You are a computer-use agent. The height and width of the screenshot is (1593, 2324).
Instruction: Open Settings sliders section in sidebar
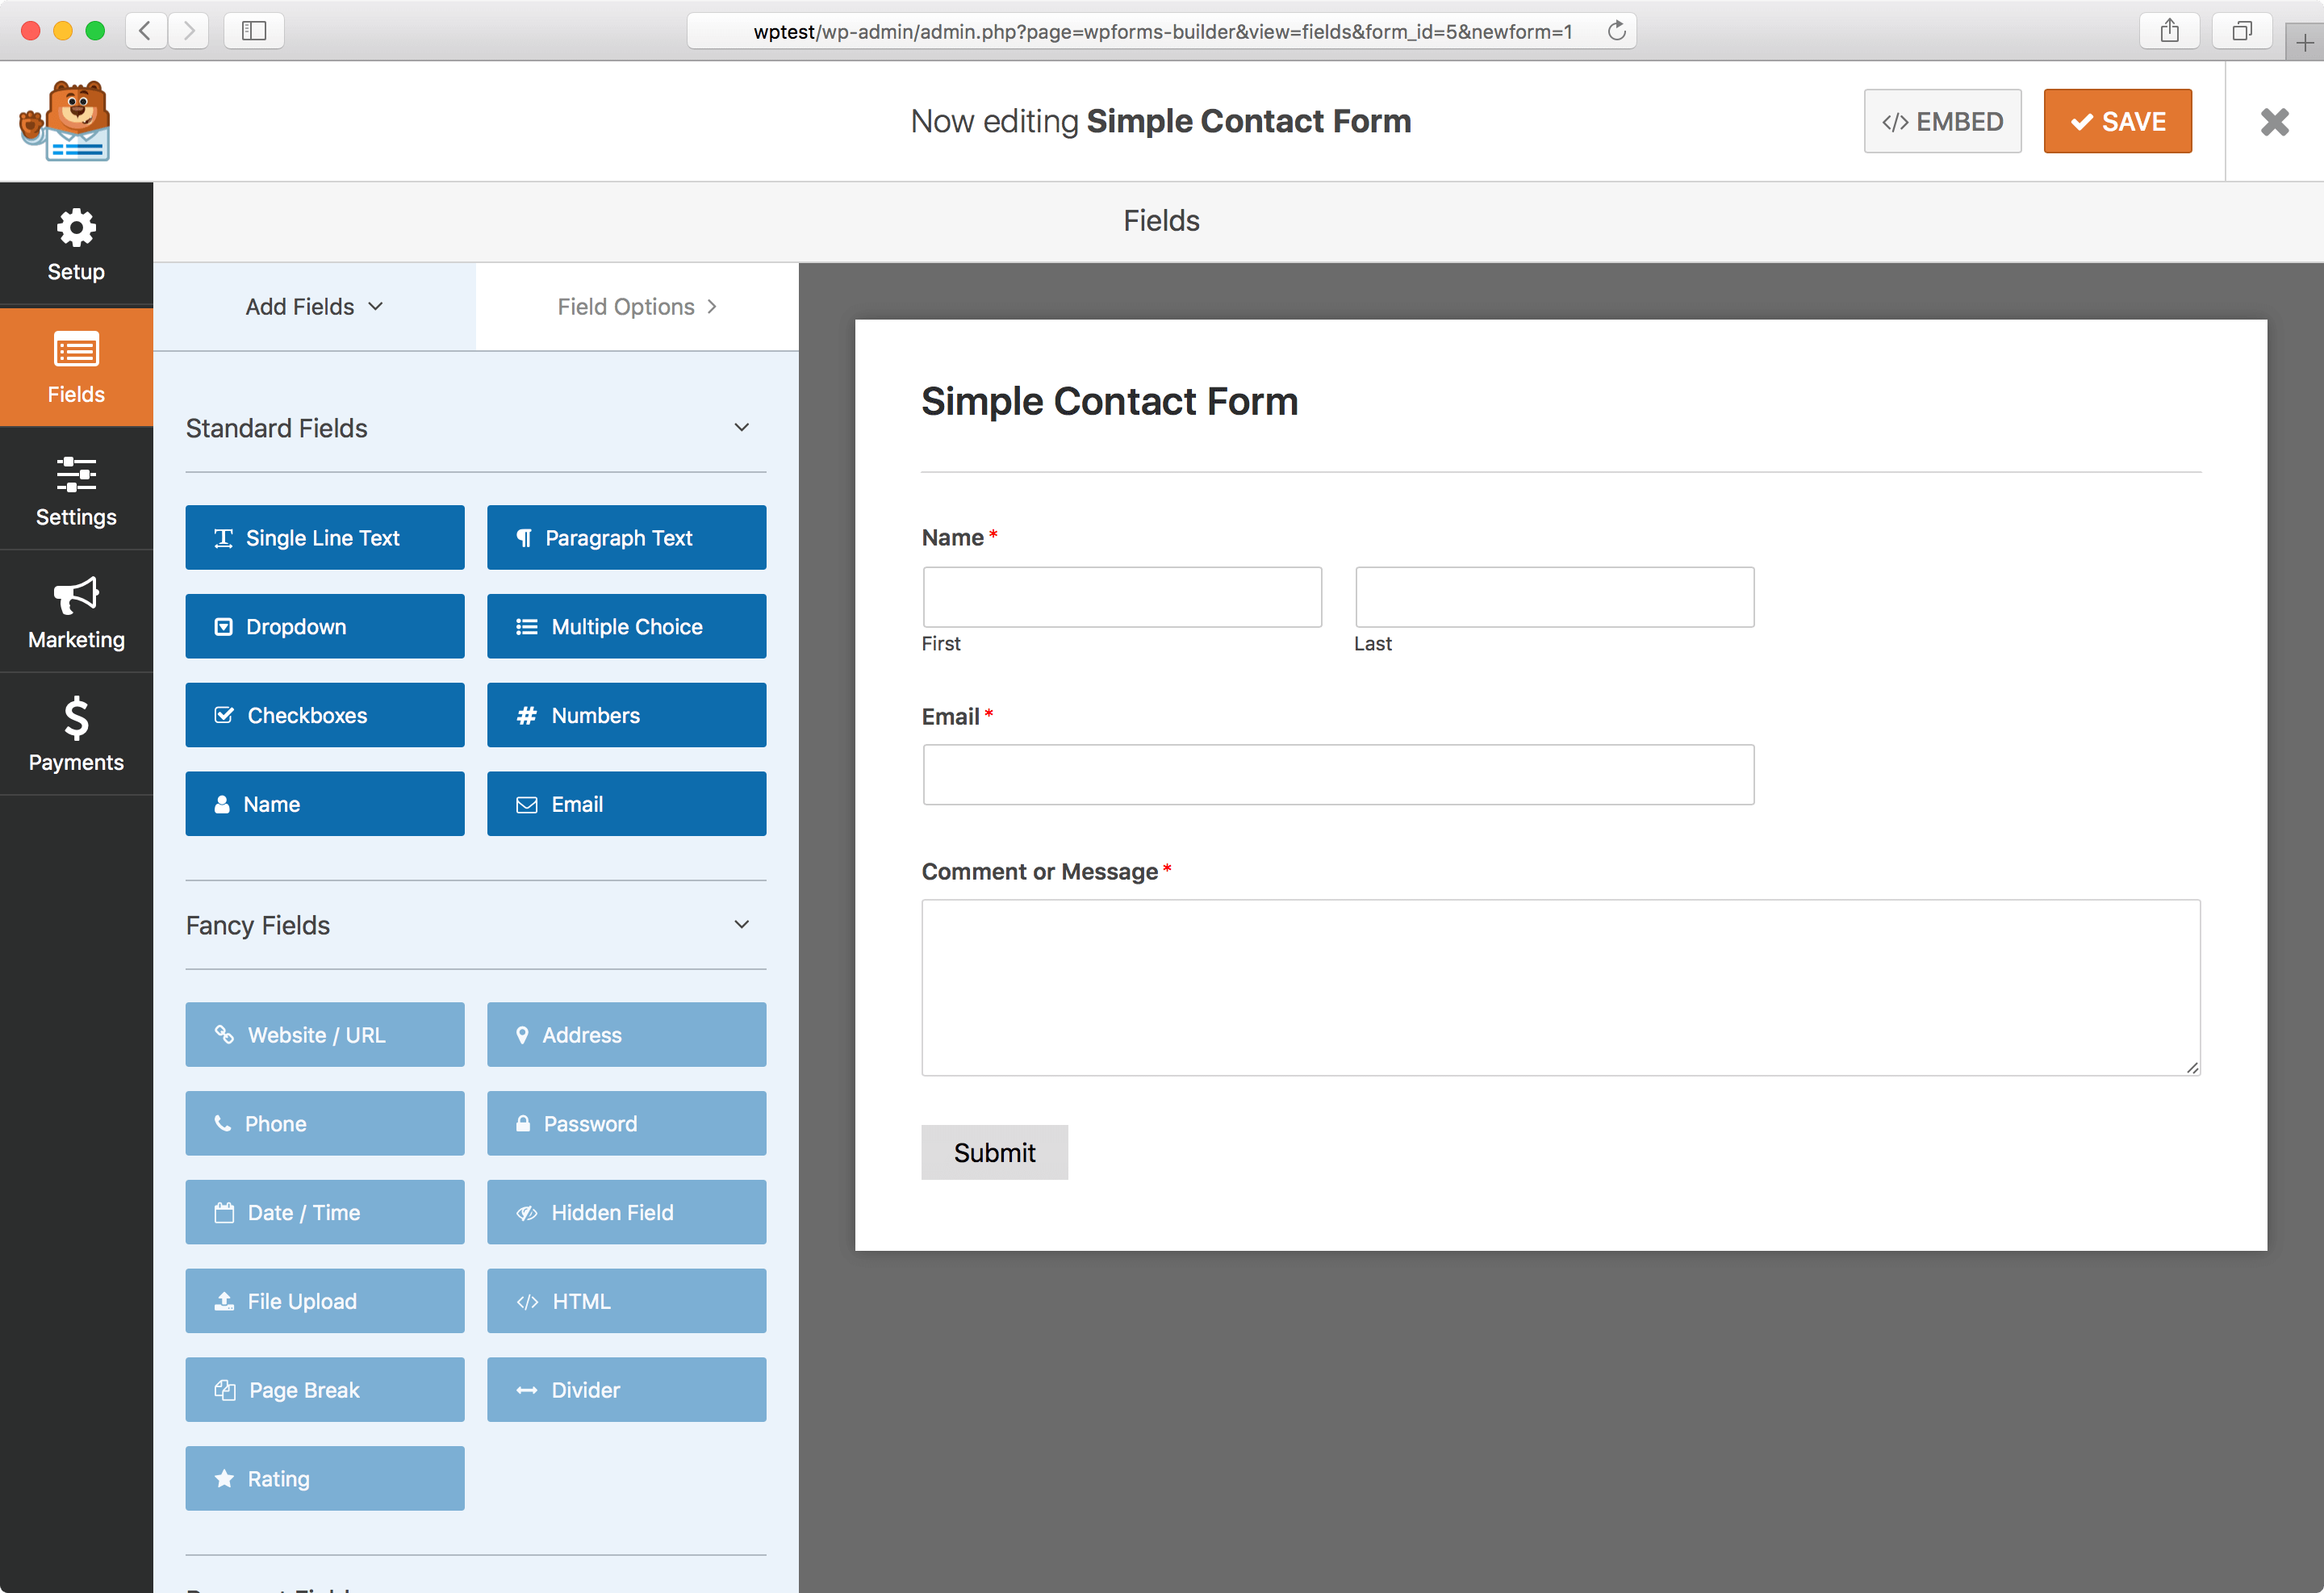coord(76,490)
